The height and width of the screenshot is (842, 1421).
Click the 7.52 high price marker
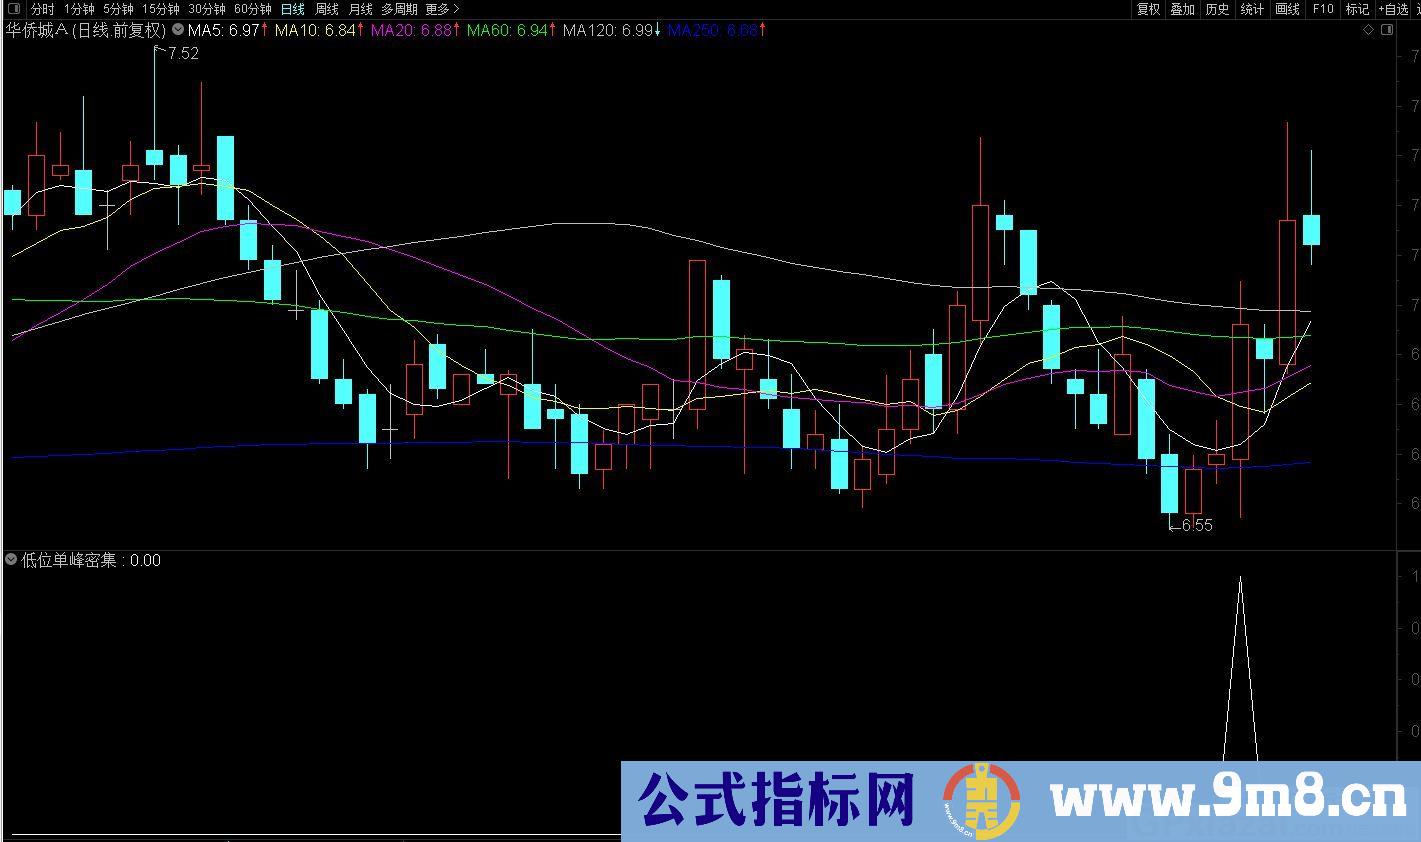(182, 54)
